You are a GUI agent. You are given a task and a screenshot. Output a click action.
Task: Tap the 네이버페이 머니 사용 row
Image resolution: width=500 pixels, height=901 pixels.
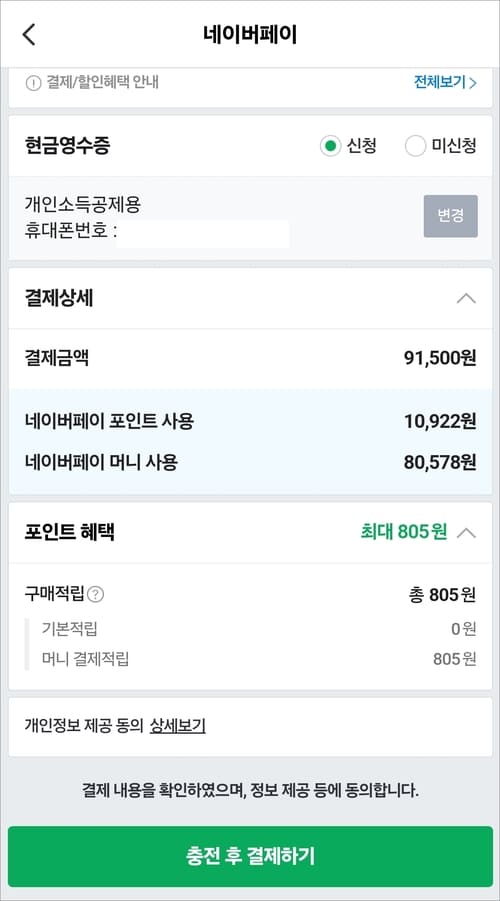click(x=250, y=462)
